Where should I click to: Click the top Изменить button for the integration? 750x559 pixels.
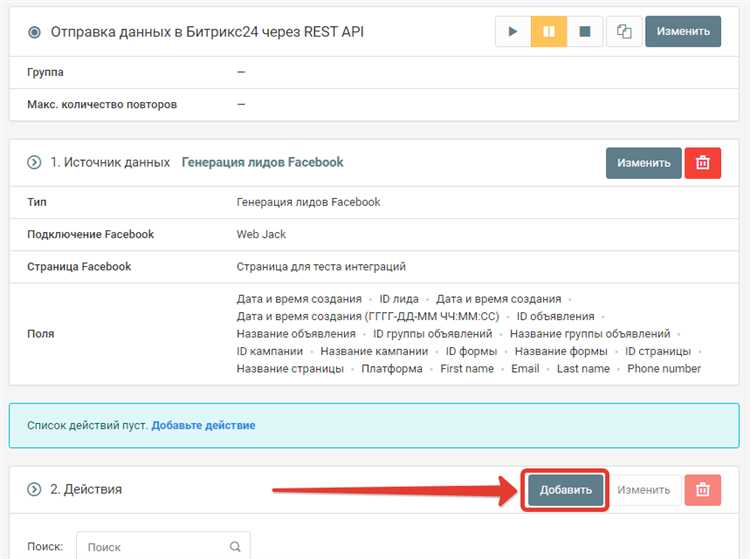click(x=683, y=32)
